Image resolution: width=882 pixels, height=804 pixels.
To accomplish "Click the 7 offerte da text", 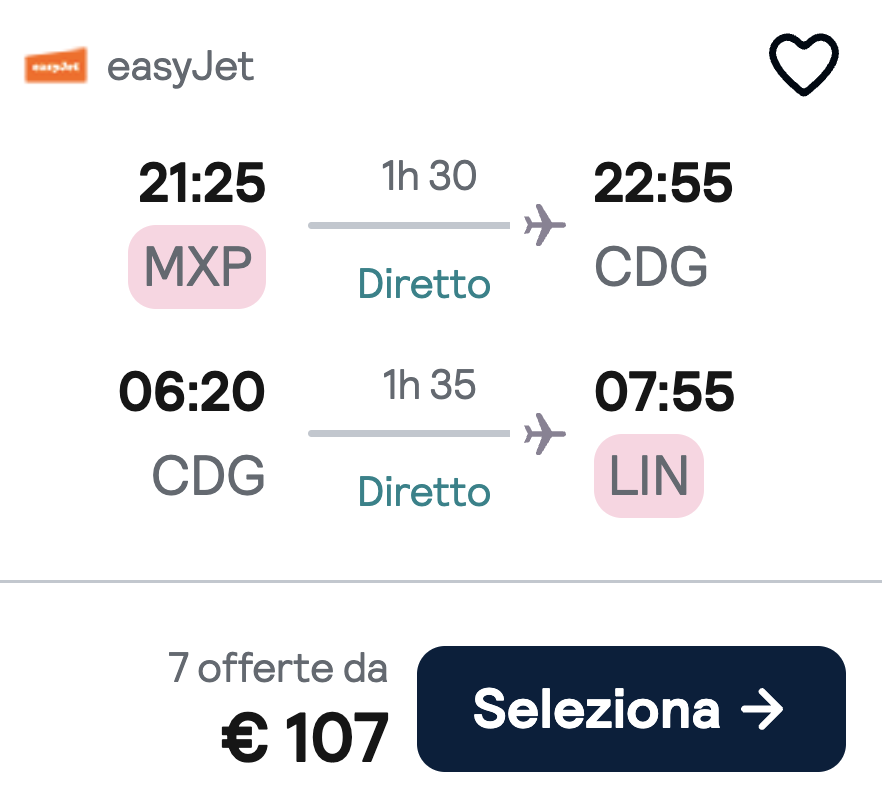I will (278, 669).
